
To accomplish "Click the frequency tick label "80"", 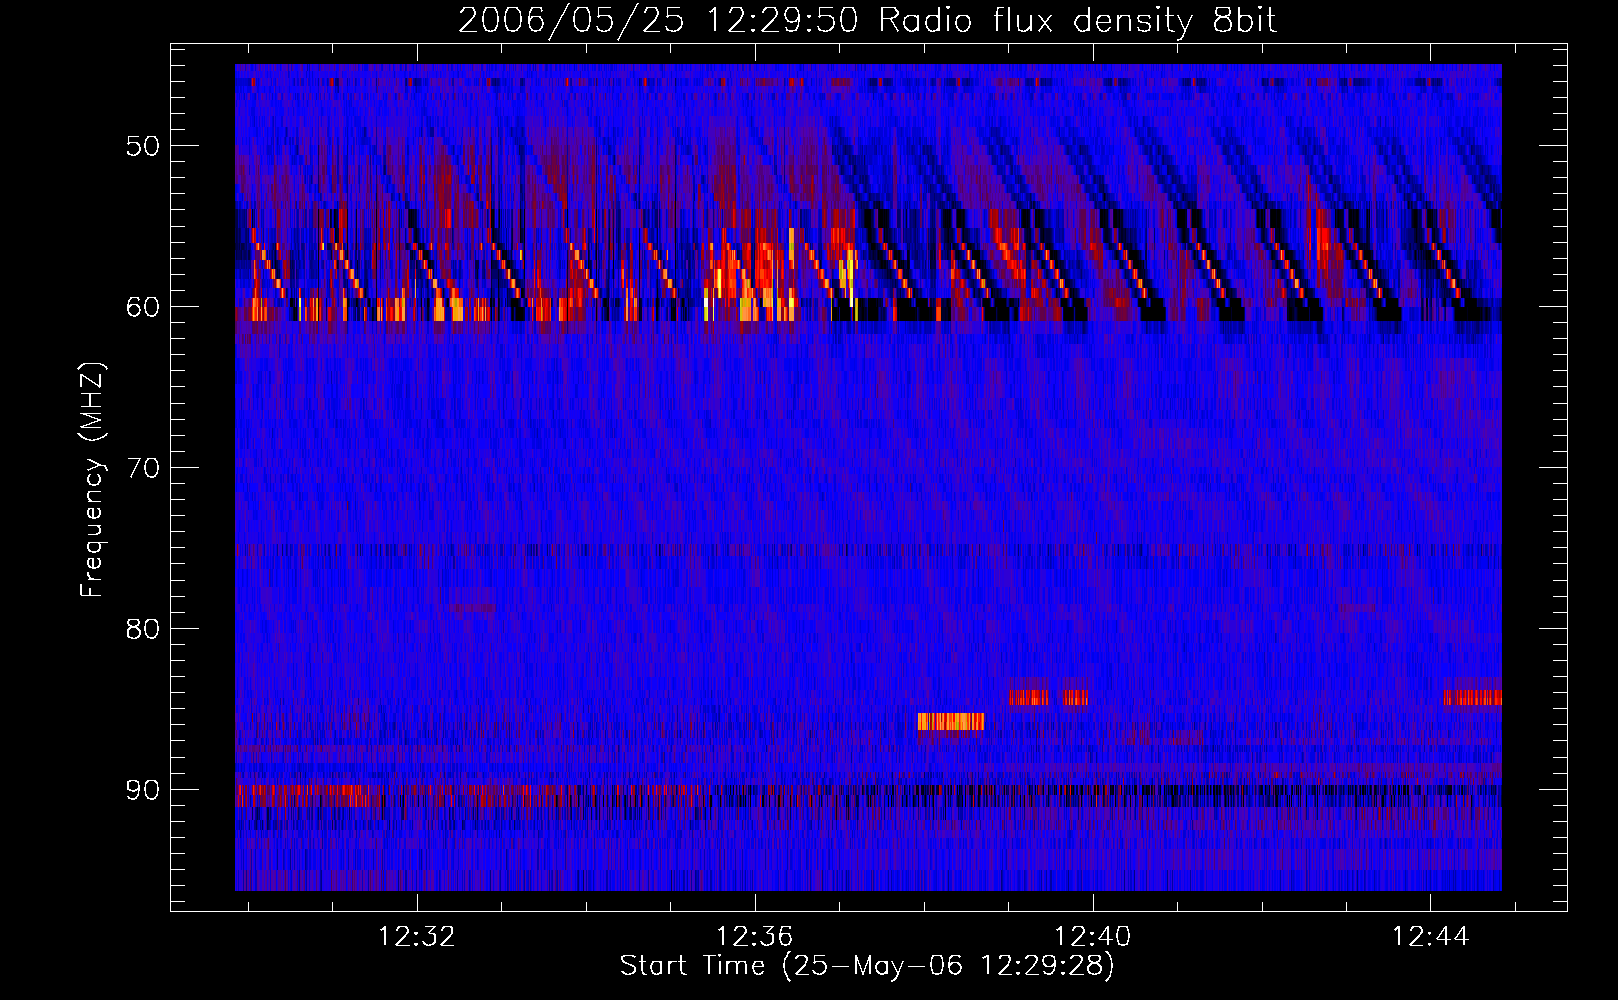I will tap(143, 629).
